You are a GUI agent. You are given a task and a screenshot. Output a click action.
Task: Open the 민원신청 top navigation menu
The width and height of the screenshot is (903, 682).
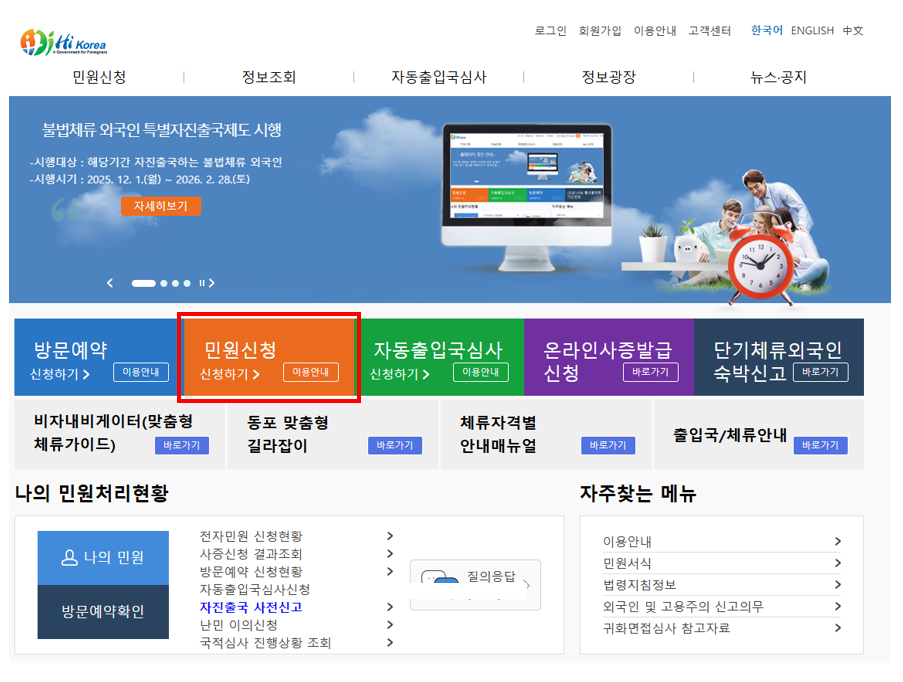[x=99, y=77]
